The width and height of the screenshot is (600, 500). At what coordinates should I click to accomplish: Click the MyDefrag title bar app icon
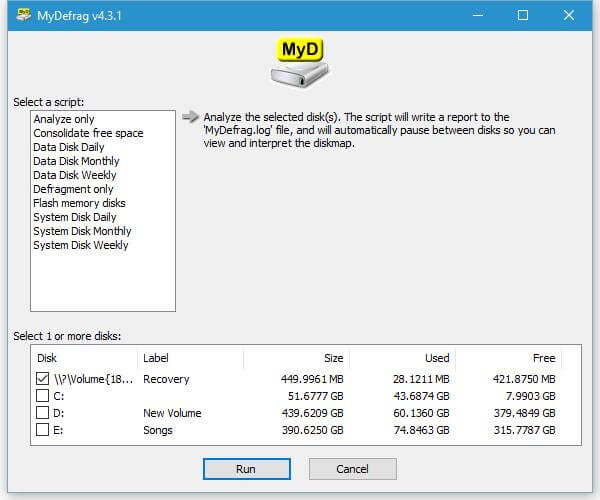point(23,15)
